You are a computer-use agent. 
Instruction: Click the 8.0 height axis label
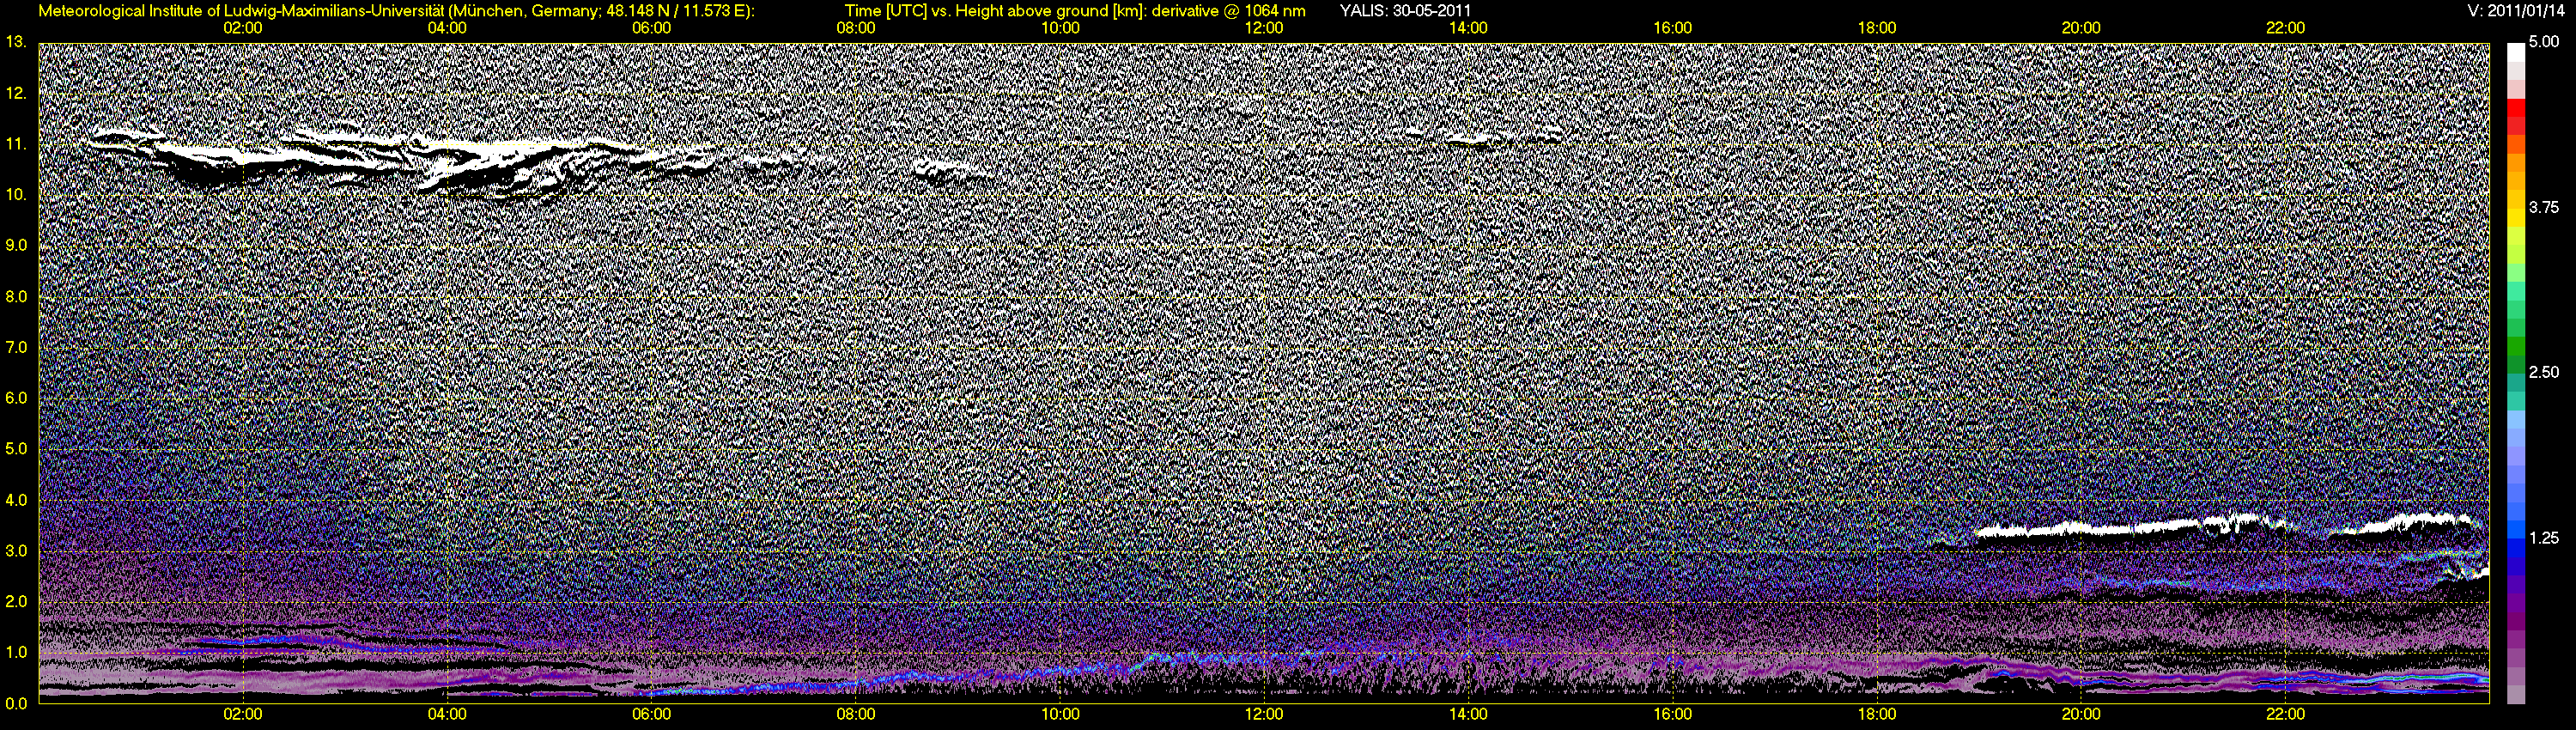click(16, 297)
